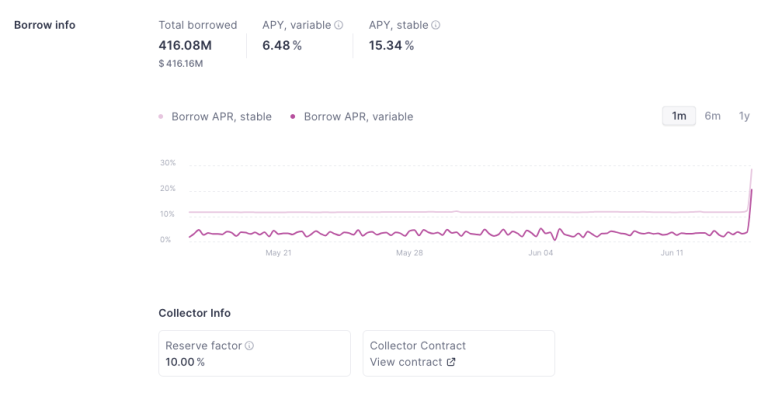Screen dimensions: 768x403
Task: Click the Jun 04 date on chart axis
Action: [x=541, y=253]
